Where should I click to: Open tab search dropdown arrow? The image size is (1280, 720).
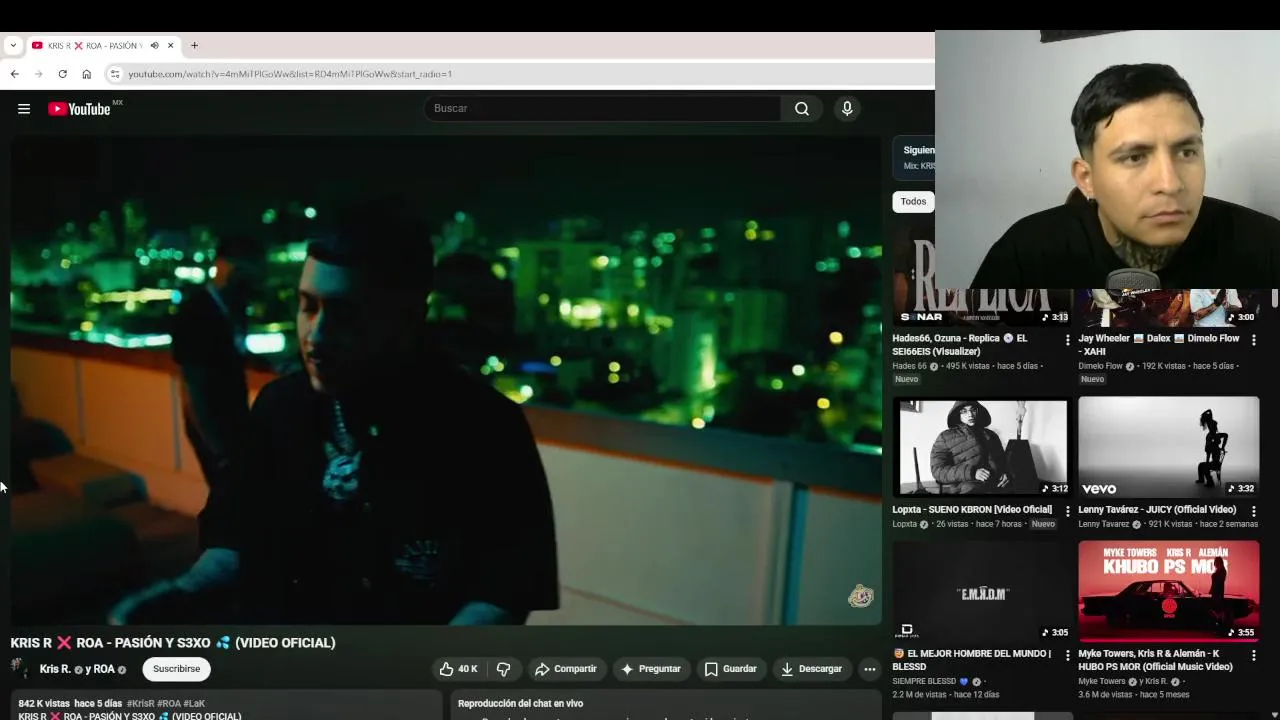pyautogui.click(x=13, y=45)
